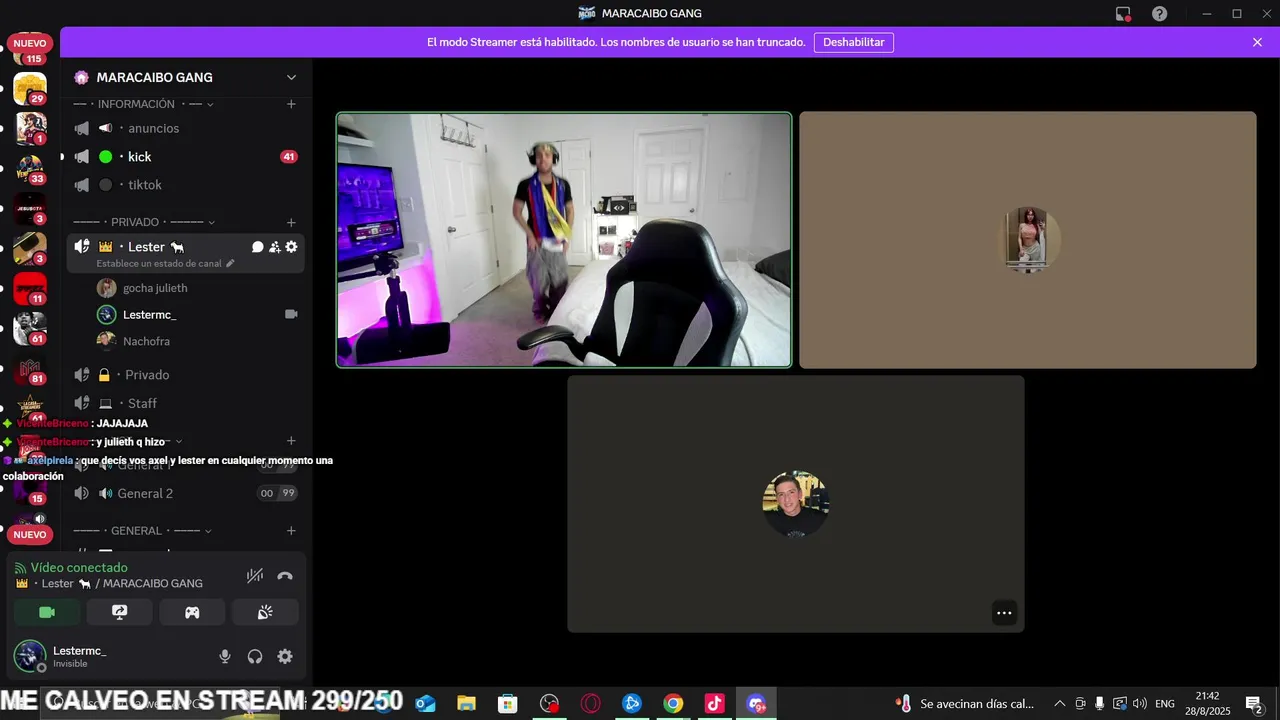Open Windows notification center

pos(1254,704)
